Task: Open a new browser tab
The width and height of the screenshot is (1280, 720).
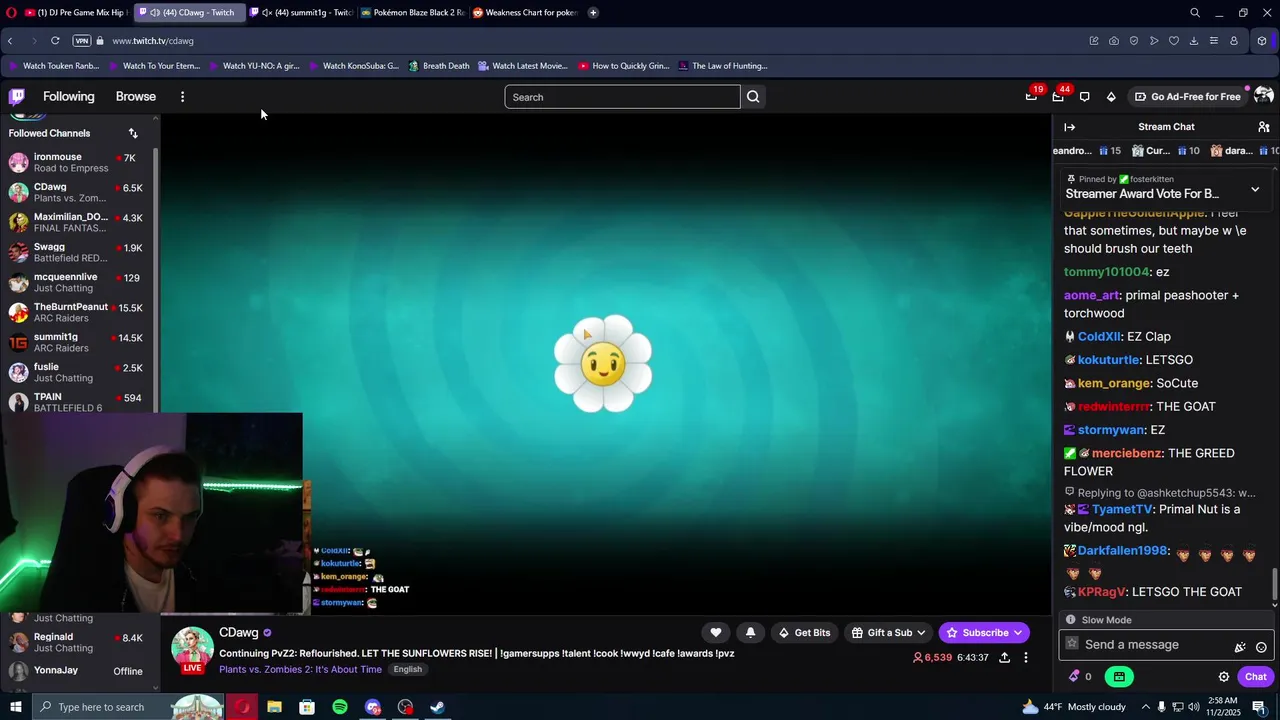Action: 593,13
